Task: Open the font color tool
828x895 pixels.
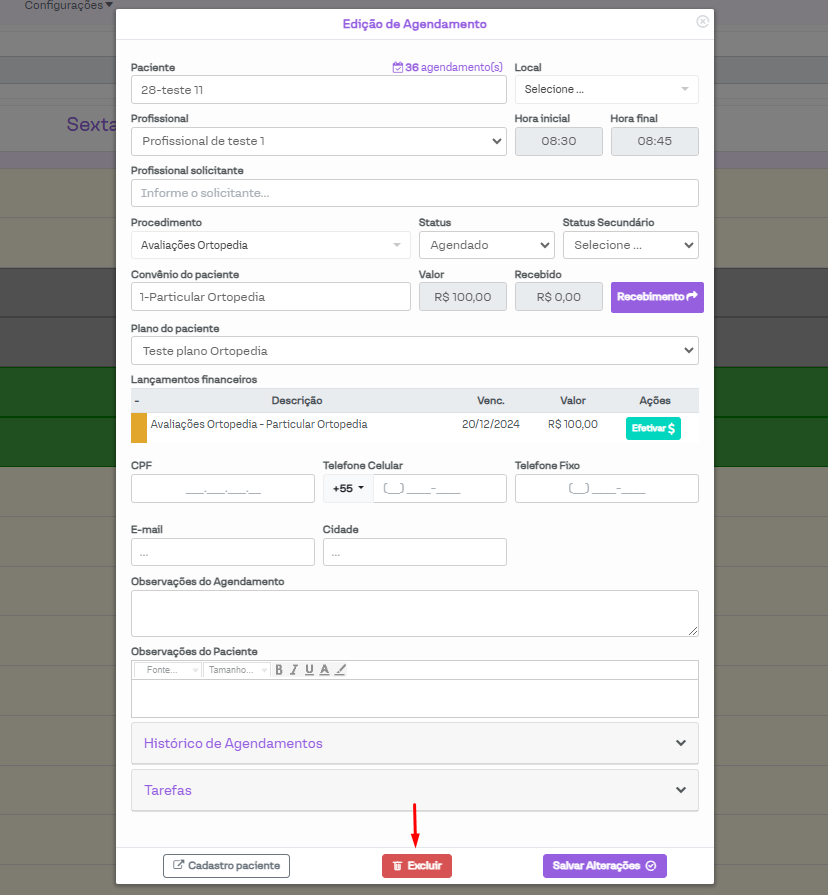Action: [324, 670]
